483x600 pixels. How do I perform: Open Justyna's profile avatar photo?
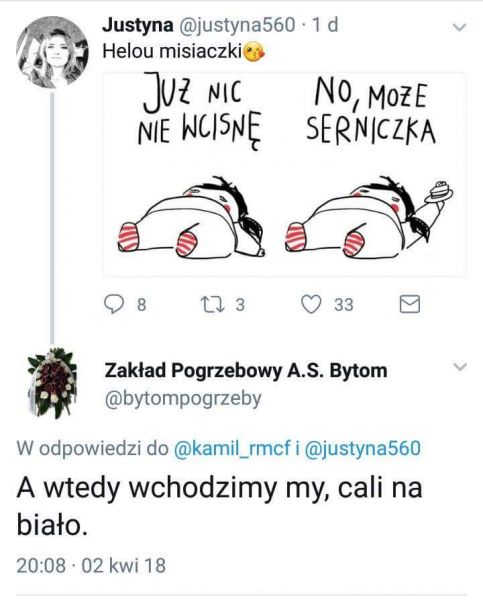pos(52,52)
